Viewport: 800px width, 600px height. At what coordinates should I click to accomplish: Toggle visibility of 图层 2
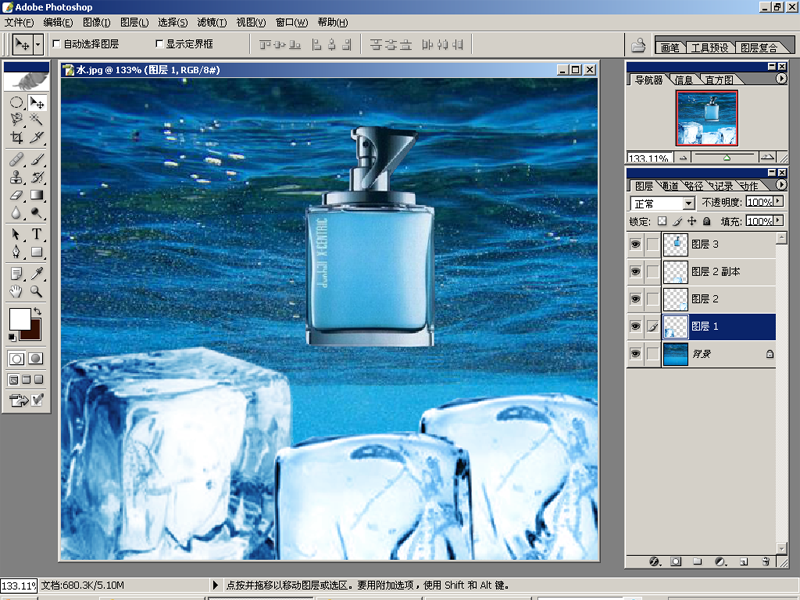pyautogui.click(x=635, y=299)
